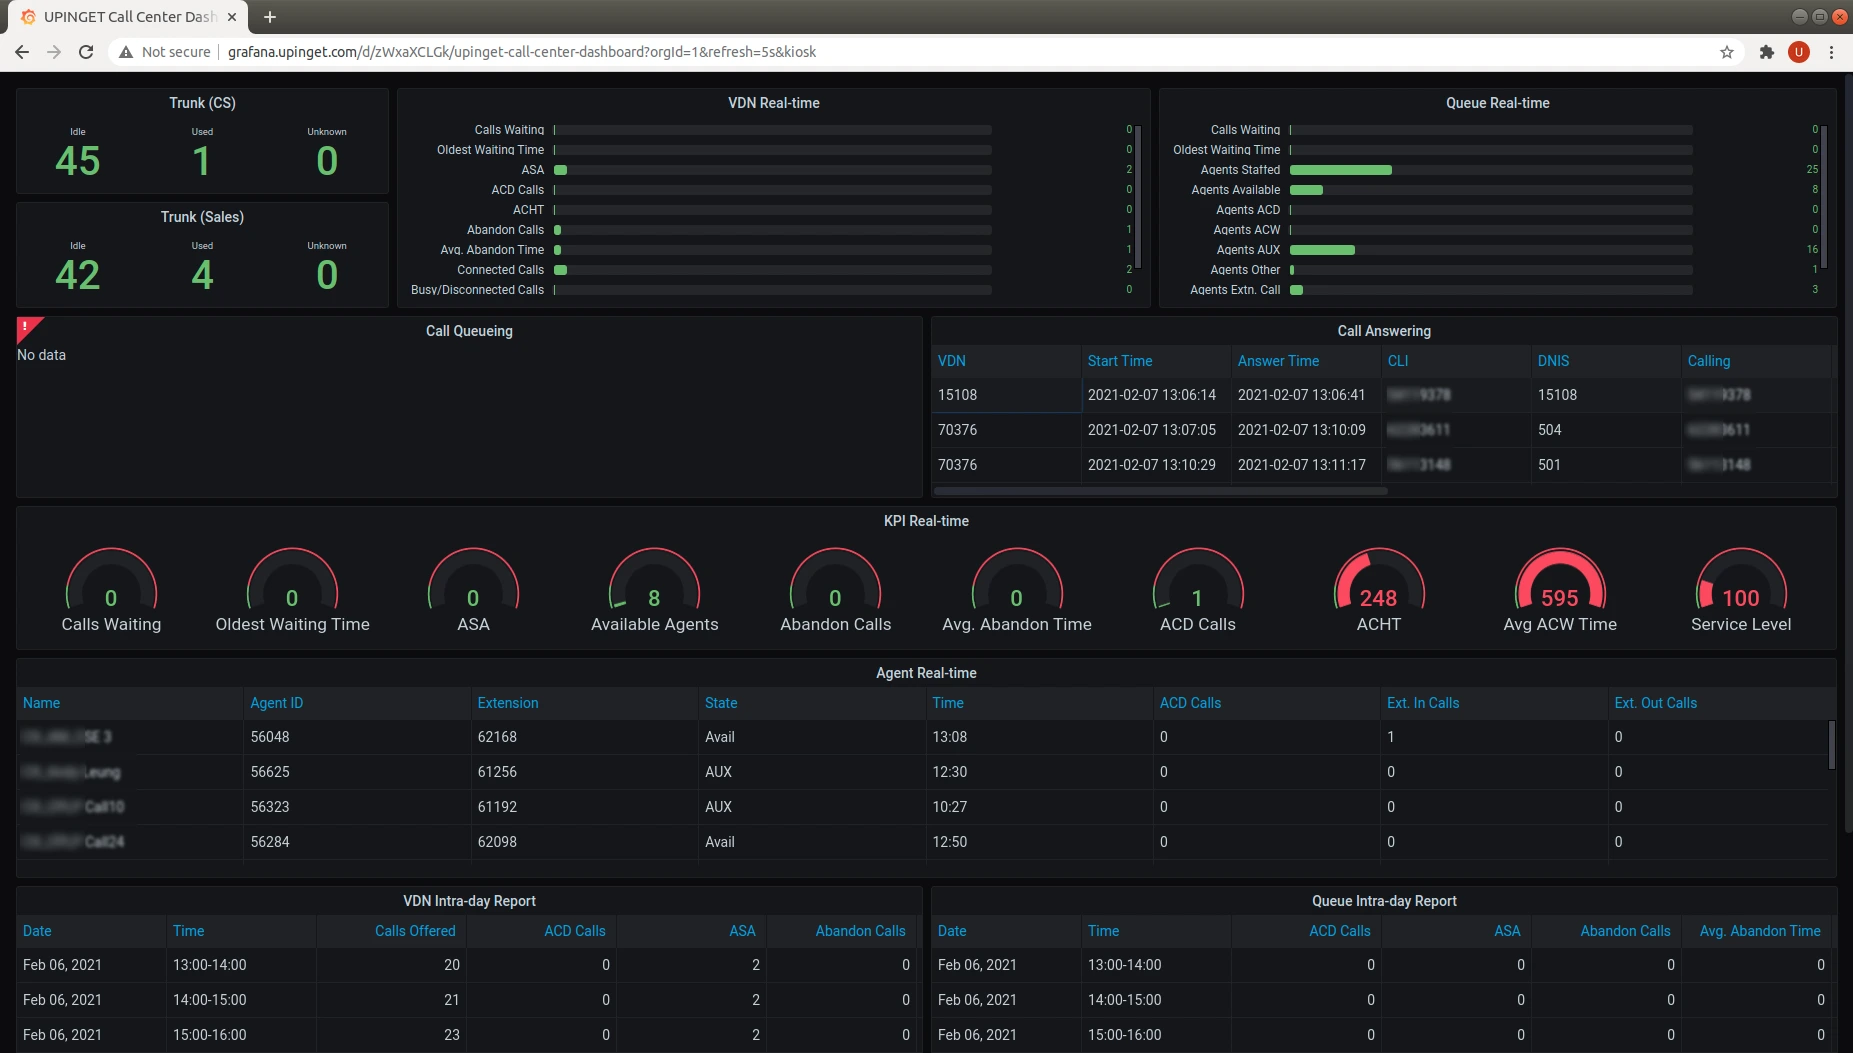Sort Agent Real-time by Ext. Out Calls
Screen dimensions: 1853x1053
(x=1655, y=703)
